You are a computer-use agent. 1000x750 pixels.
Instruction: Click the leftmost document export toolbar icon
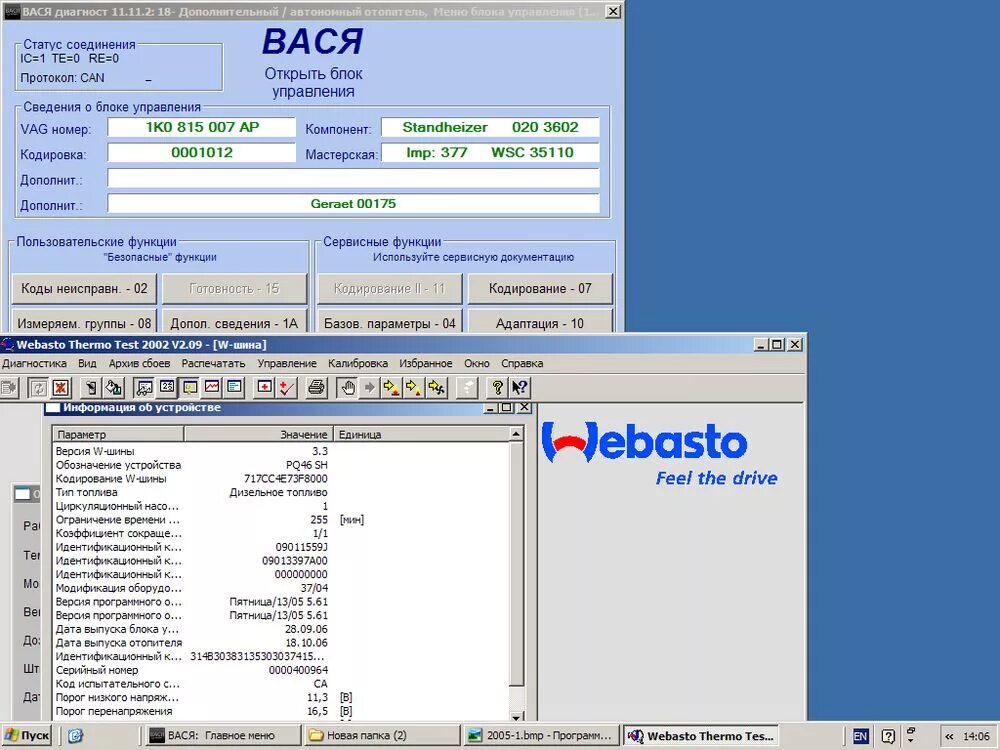(x=8, y=387)
